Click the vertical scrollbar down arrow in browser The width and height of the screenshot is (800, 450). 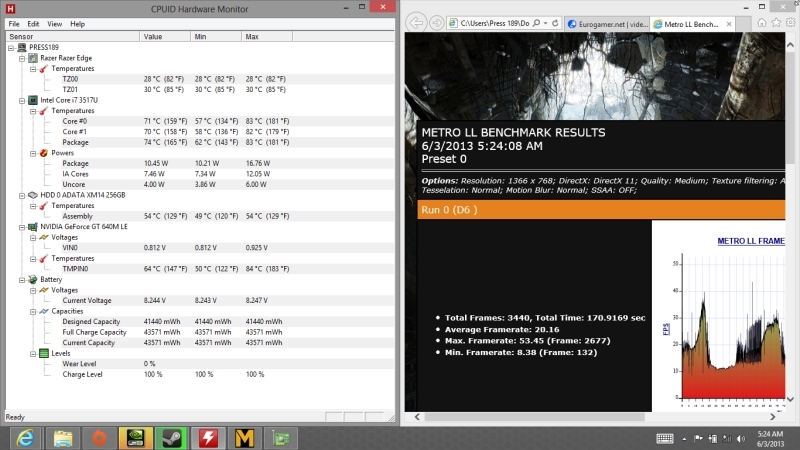pyautogui.click(x=790, y=399)
